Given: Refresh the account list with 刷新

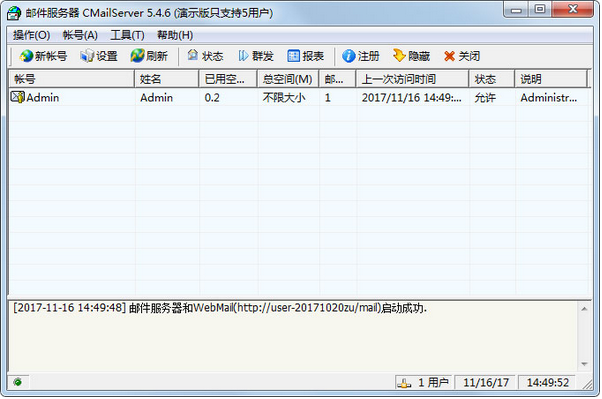Looking at the screenshot, I should (149, 56).
